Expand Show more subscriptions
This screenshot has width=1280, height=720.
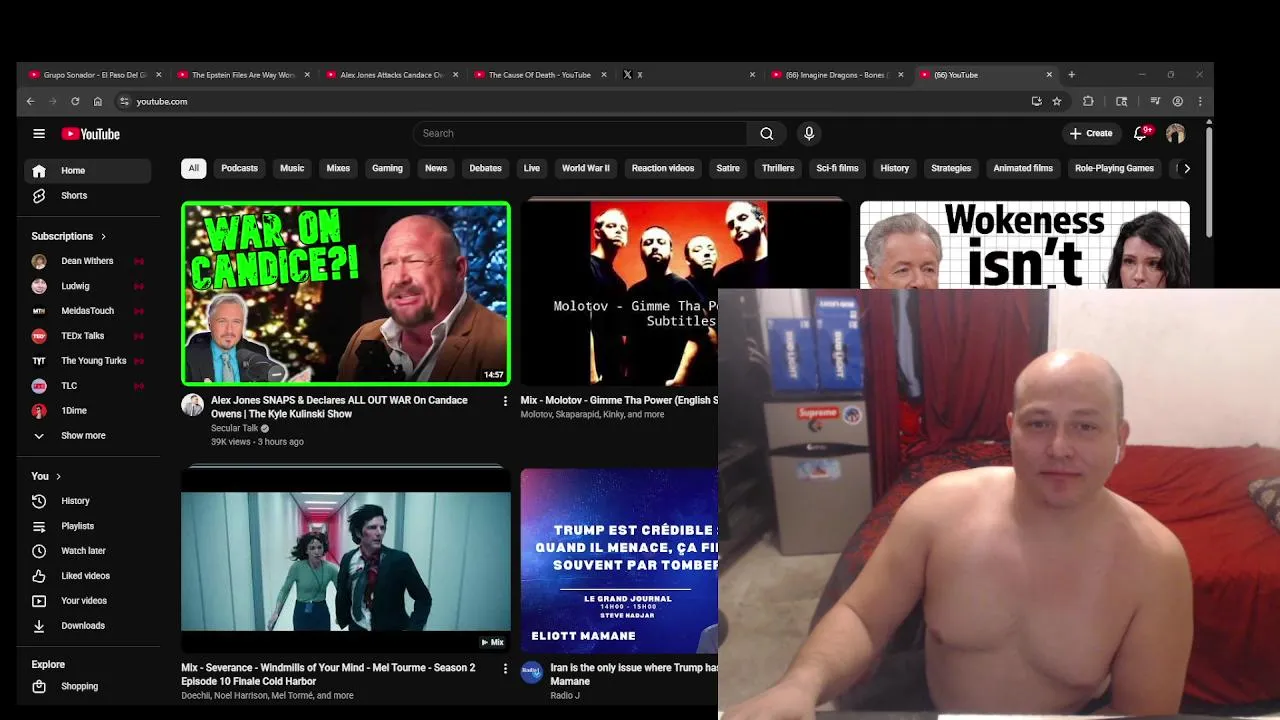(88, 436)
